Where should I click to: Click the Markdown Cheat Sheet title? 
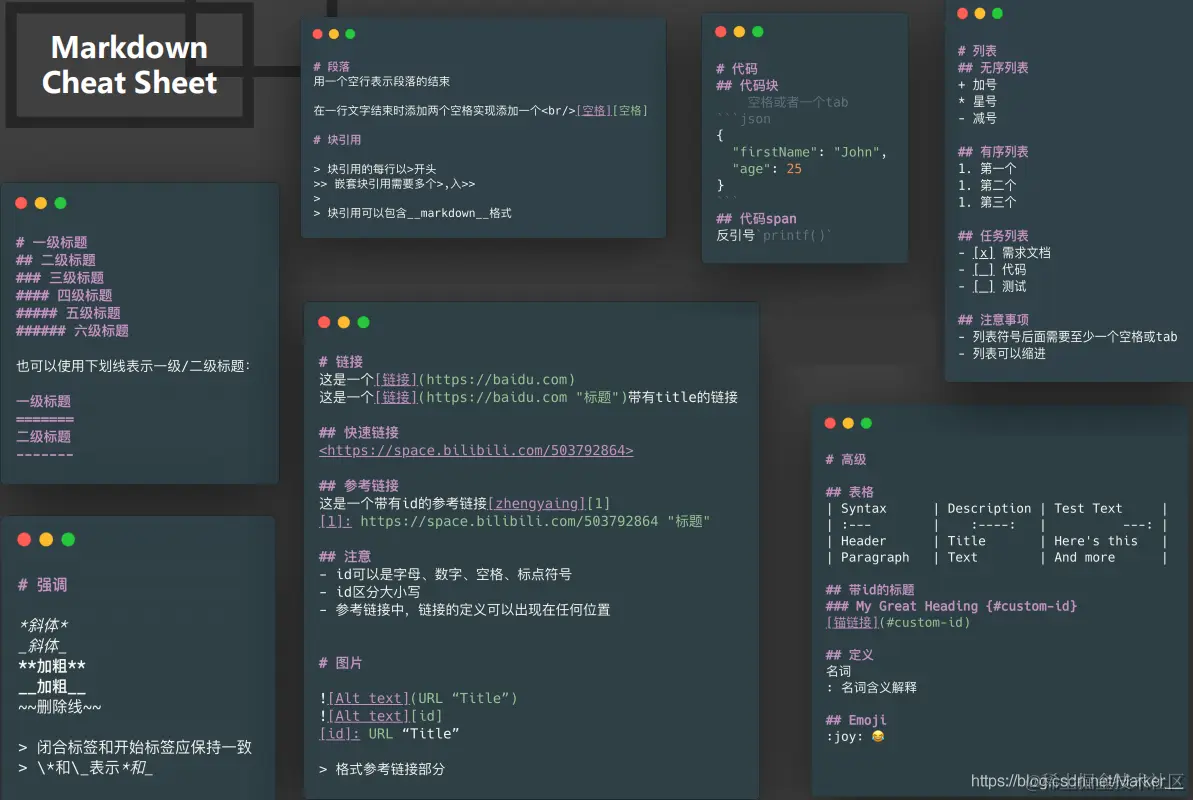click(129, 65)
